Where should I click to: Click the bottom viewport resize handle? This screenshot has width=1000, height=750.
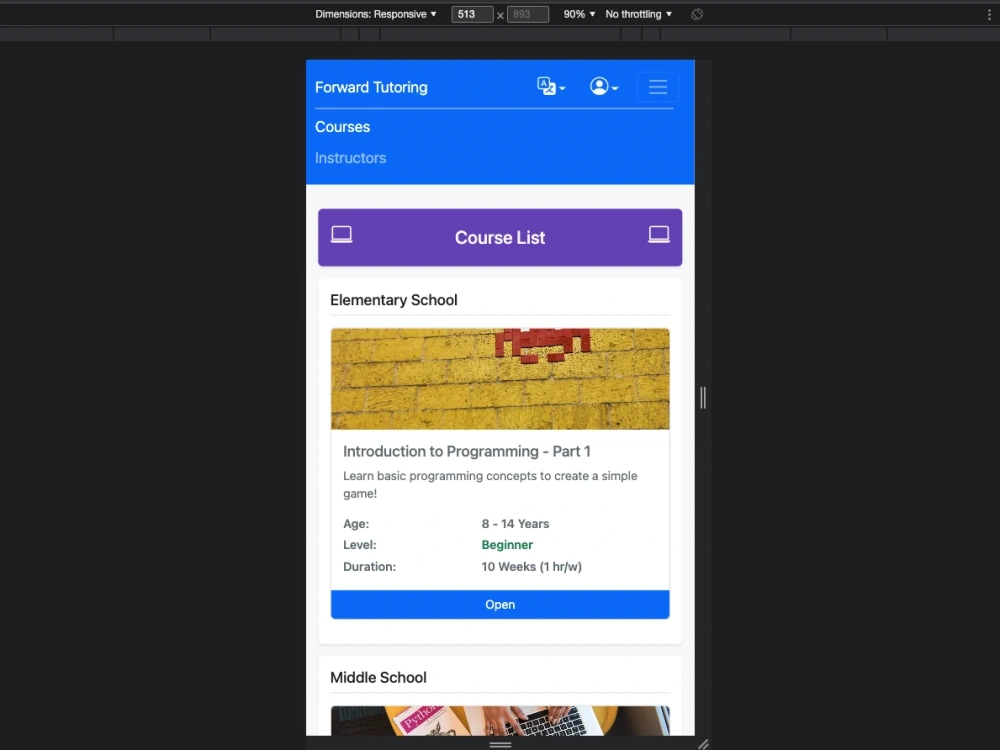tap(500, 744)
